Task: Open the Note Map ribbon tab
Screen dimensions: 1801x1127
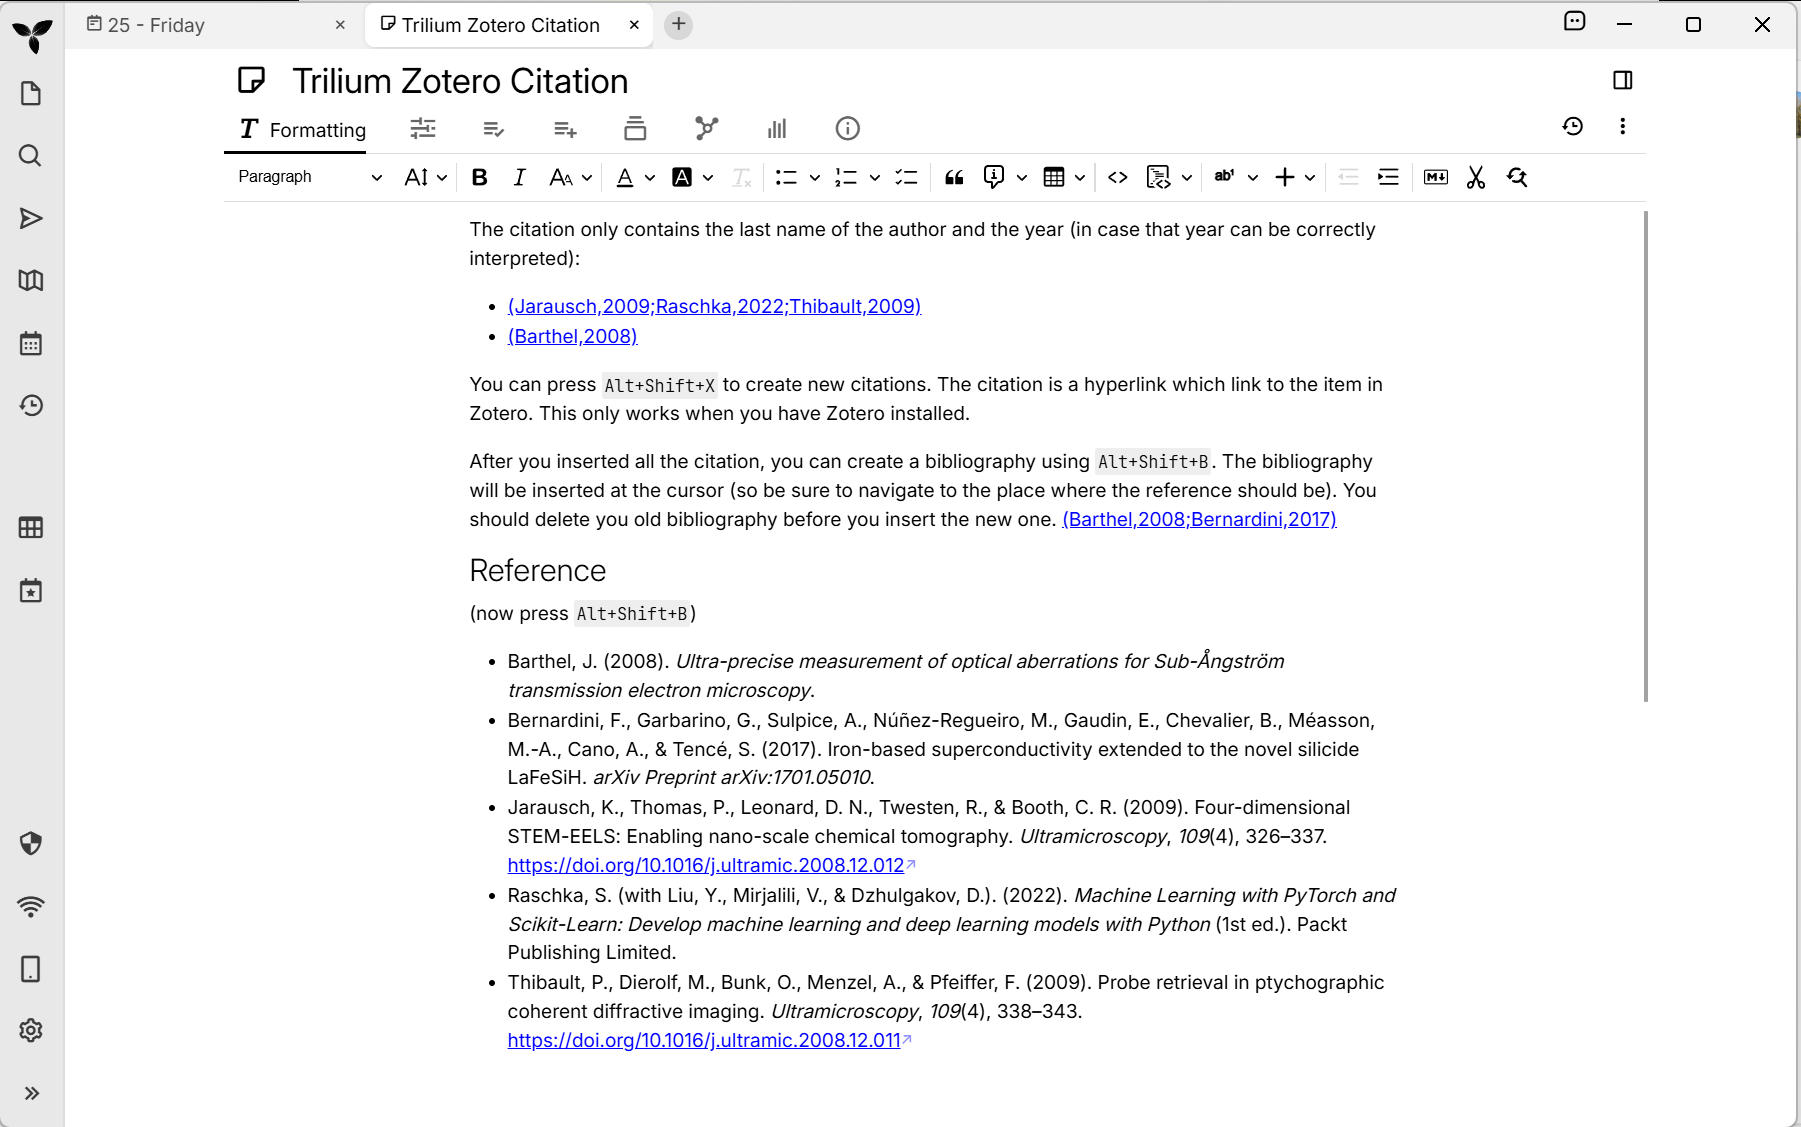Action: click(706, 128)
